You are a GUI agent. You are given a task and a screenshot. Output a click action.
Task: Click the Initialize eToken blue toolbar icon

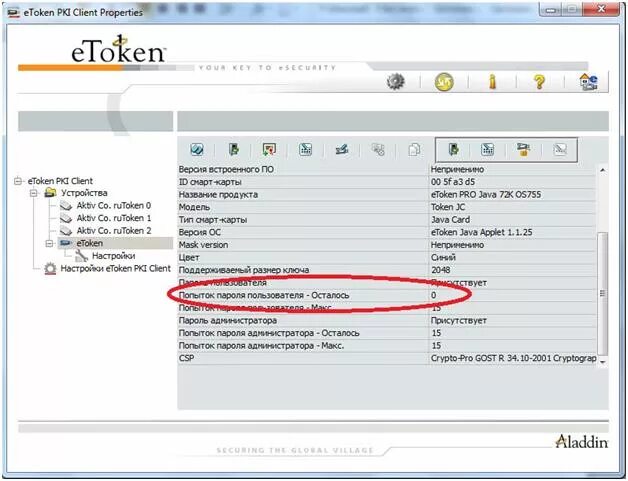coord(197,150)
